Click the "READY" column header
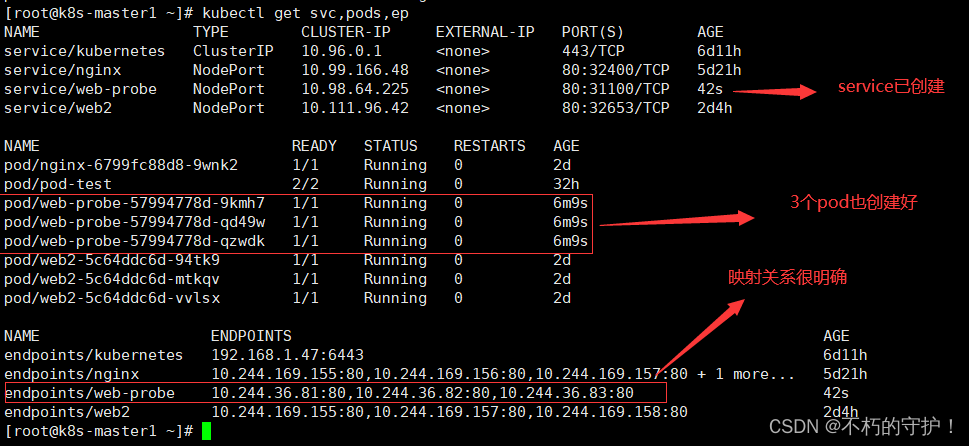Screen dimensions: 969x446 (314, 146)
